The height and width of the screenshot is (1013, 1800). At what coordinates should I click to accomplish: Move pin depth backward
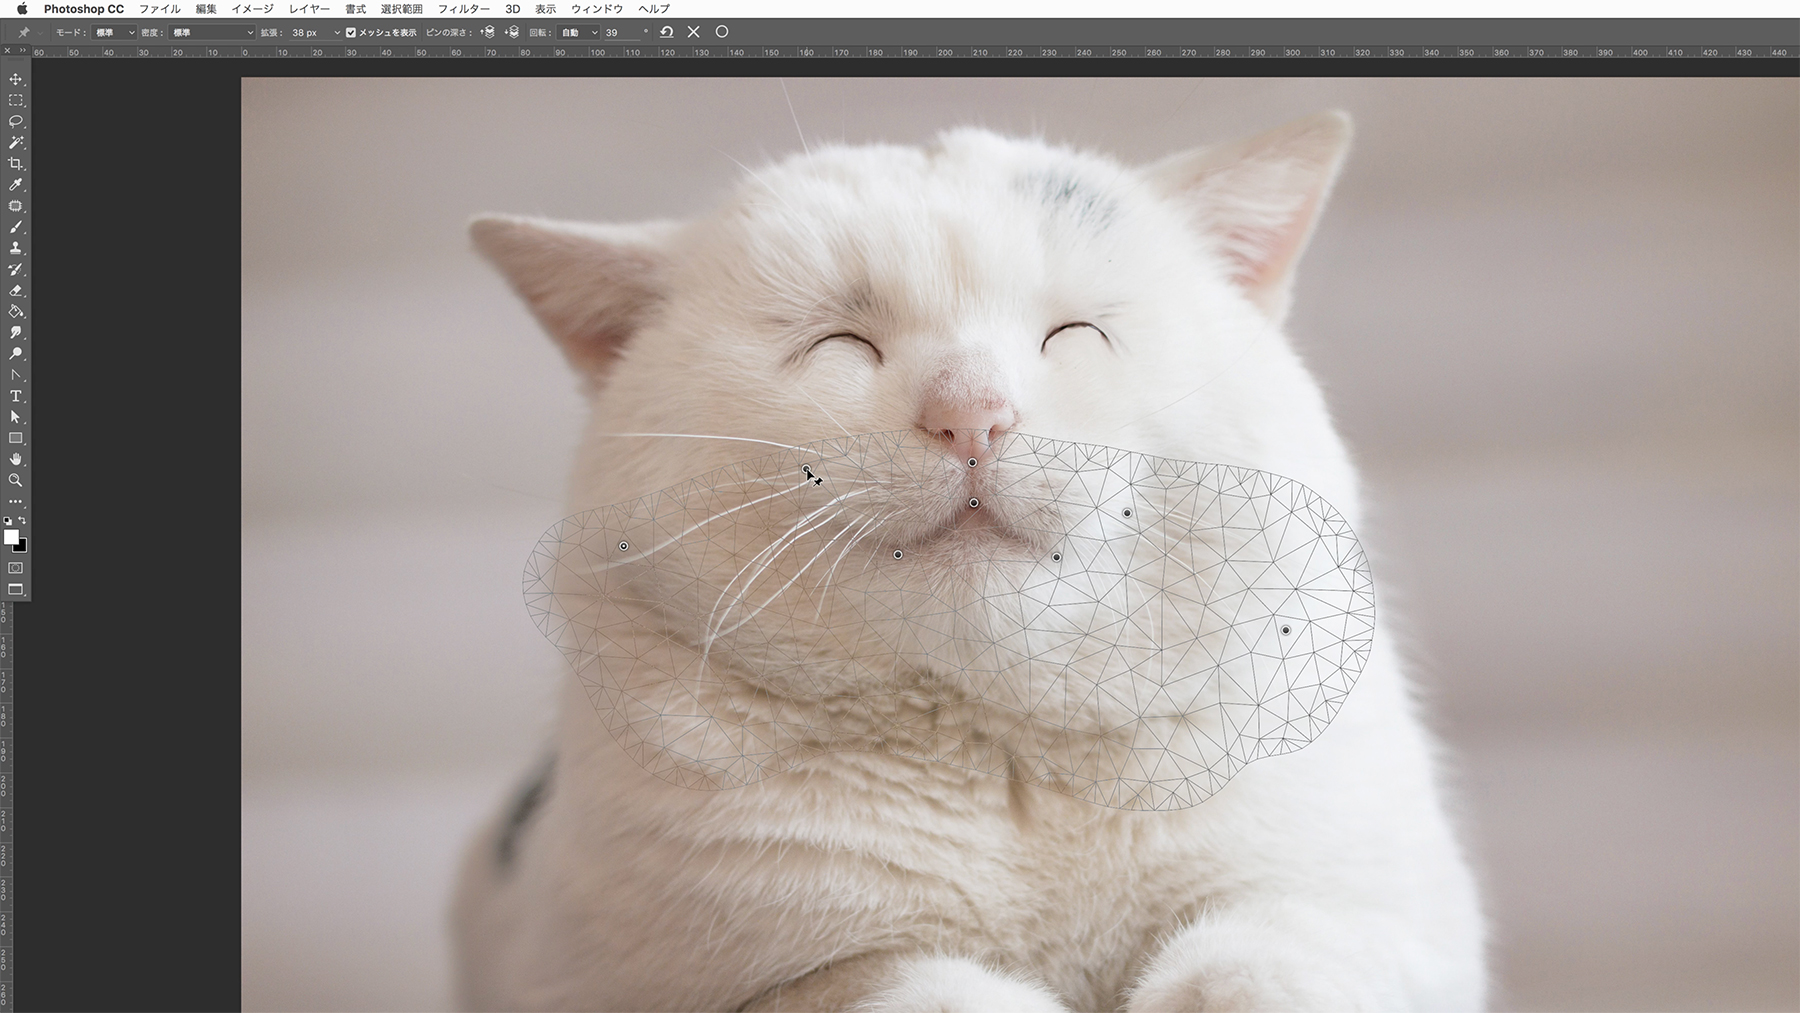[x=511, y=32]
